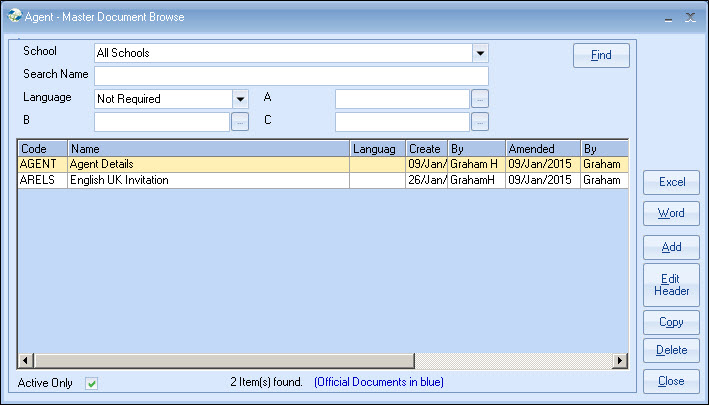Expand the School dropdown
This screenshot has height=405, width=709.
[480, 53]
